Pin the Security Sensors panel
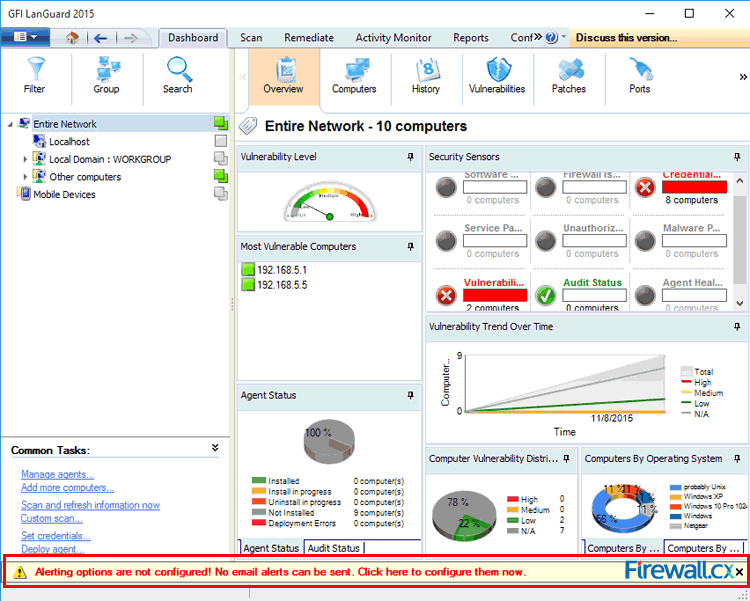 (737, 156)
